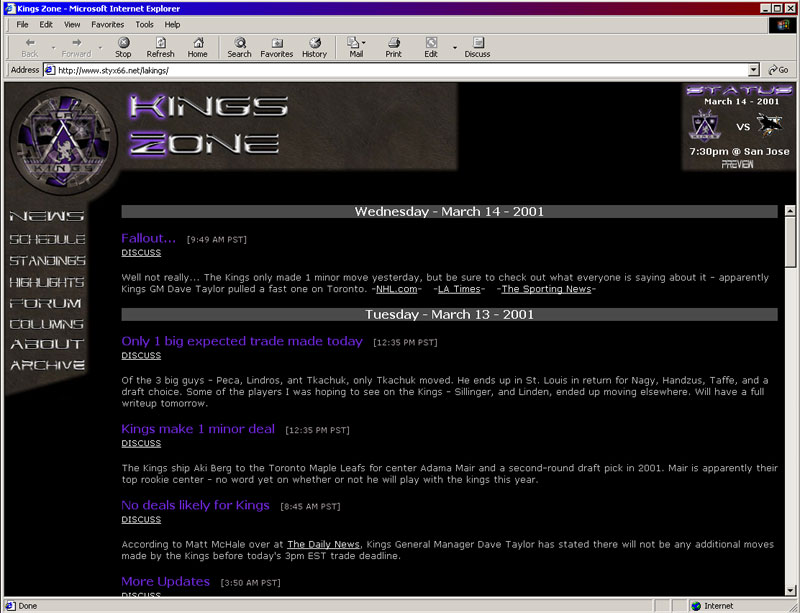Open the NHL.com link

[x=396, y=289]
